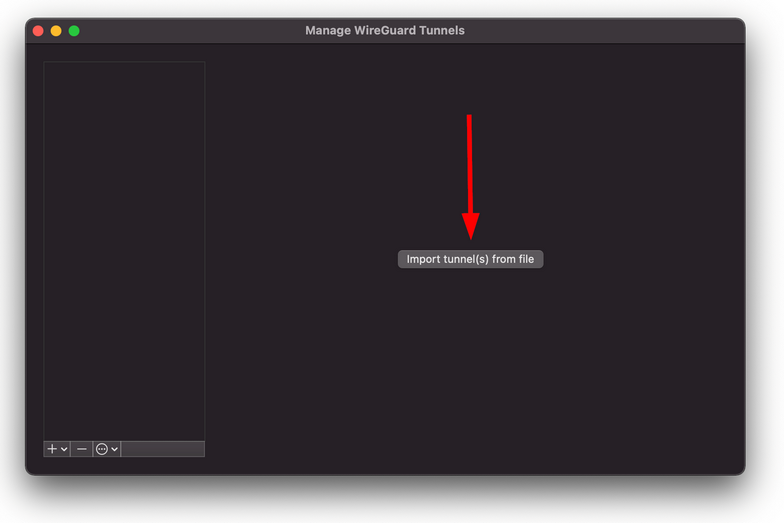Expand the chevron beside the plus icon
Viewport: 784px width, 523px height.
64,449
